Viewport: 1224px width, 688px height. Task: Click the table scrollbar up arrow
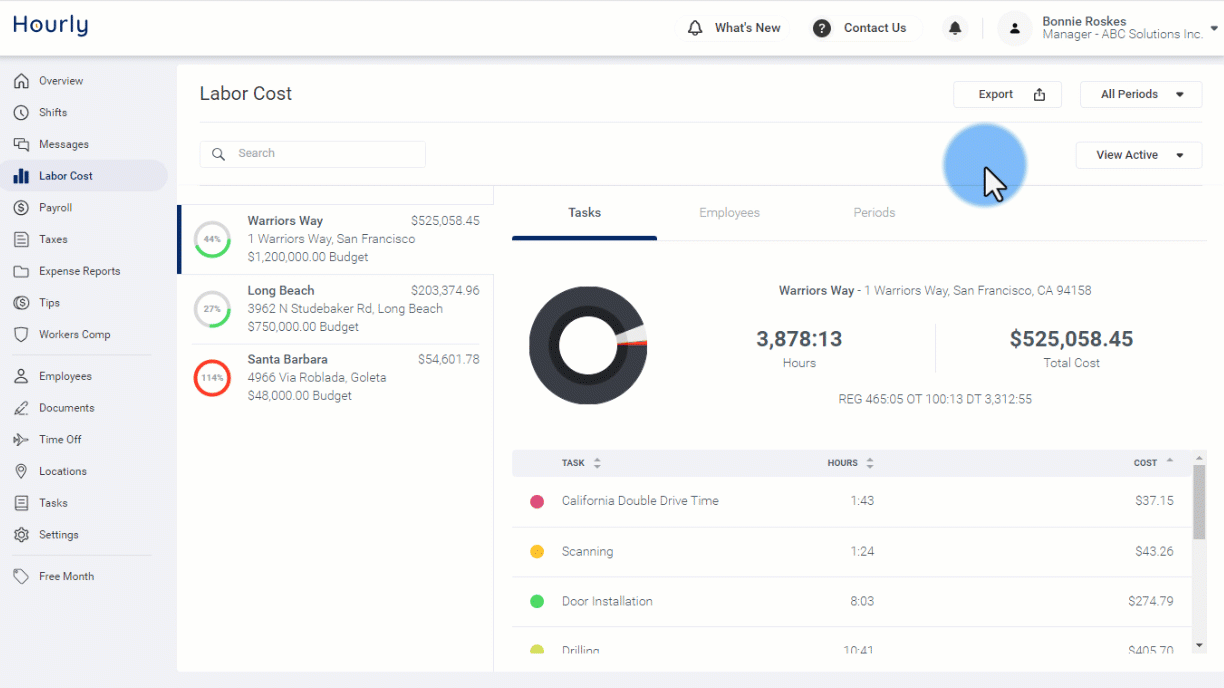coord(1200,458)
